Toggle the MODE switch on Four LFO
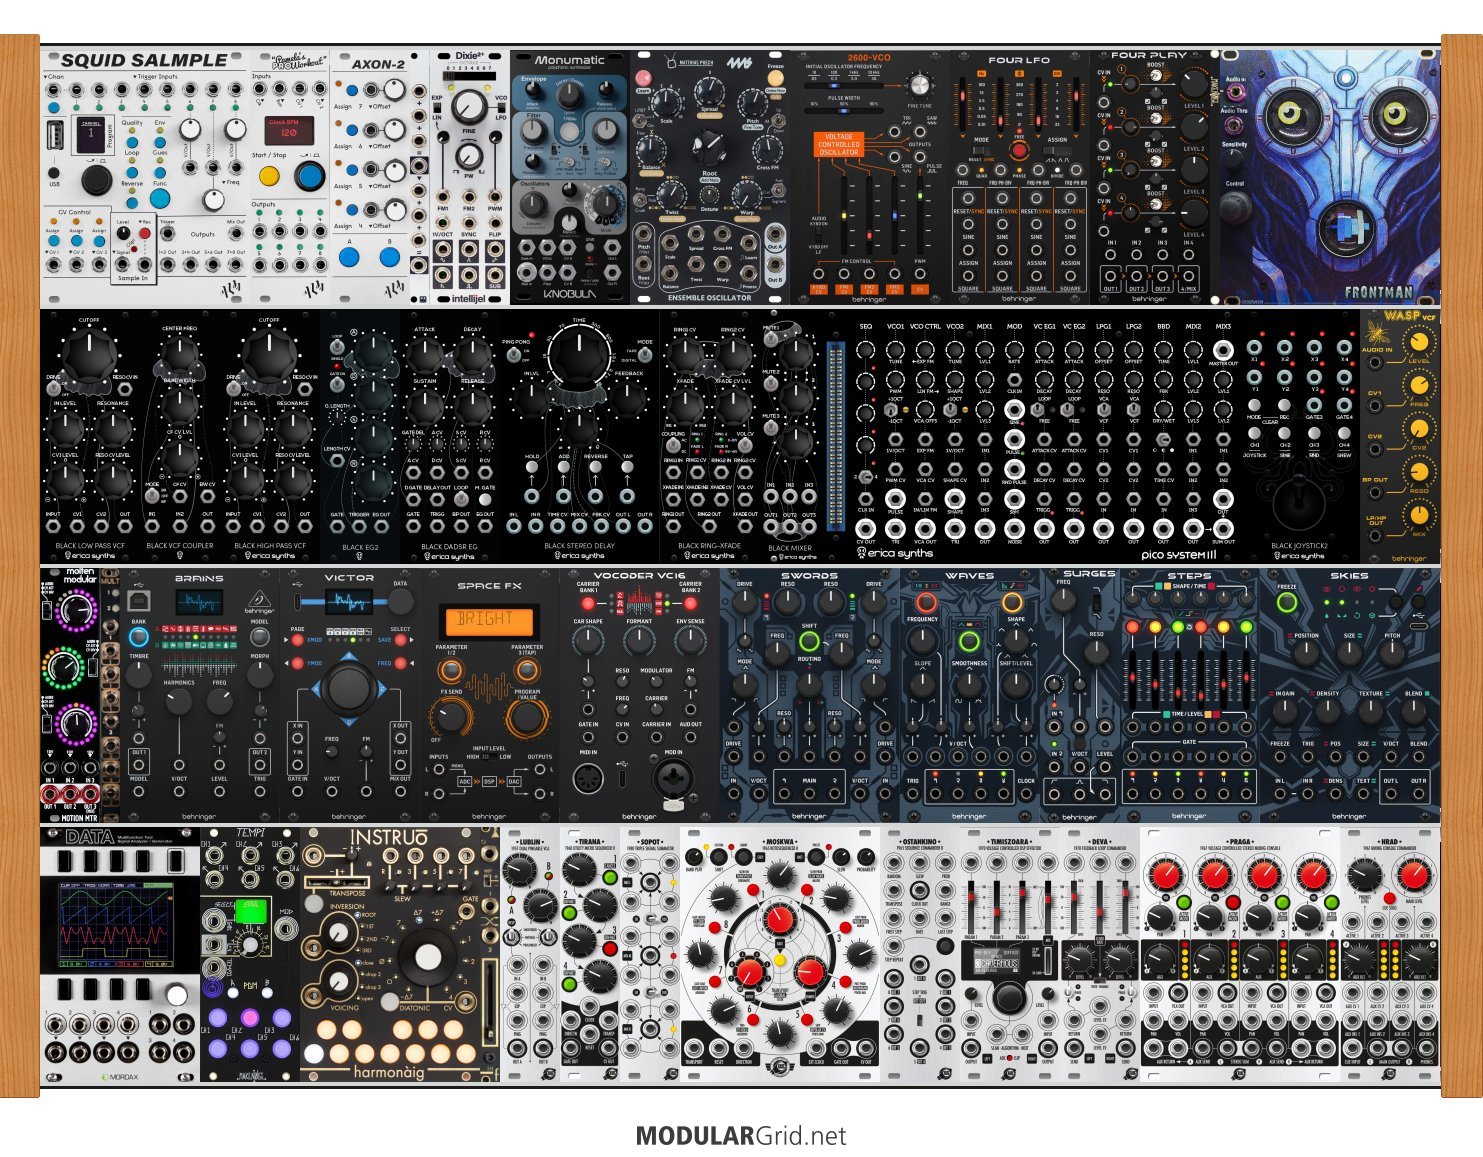The image size is (1483, 1157). (980, 151)
